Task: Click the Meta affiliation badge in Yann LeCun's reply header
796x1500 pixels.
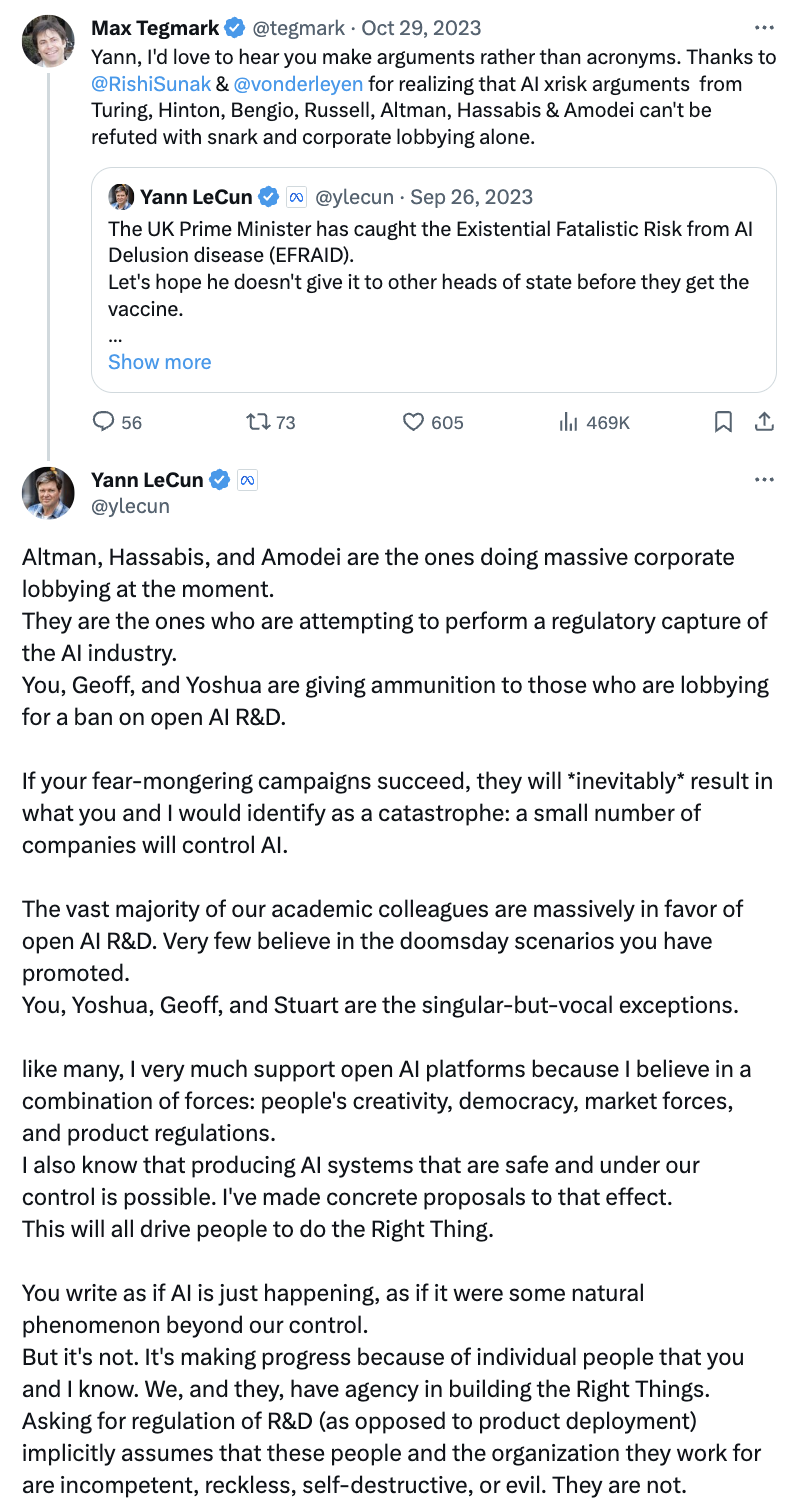Action: (248, 480)
